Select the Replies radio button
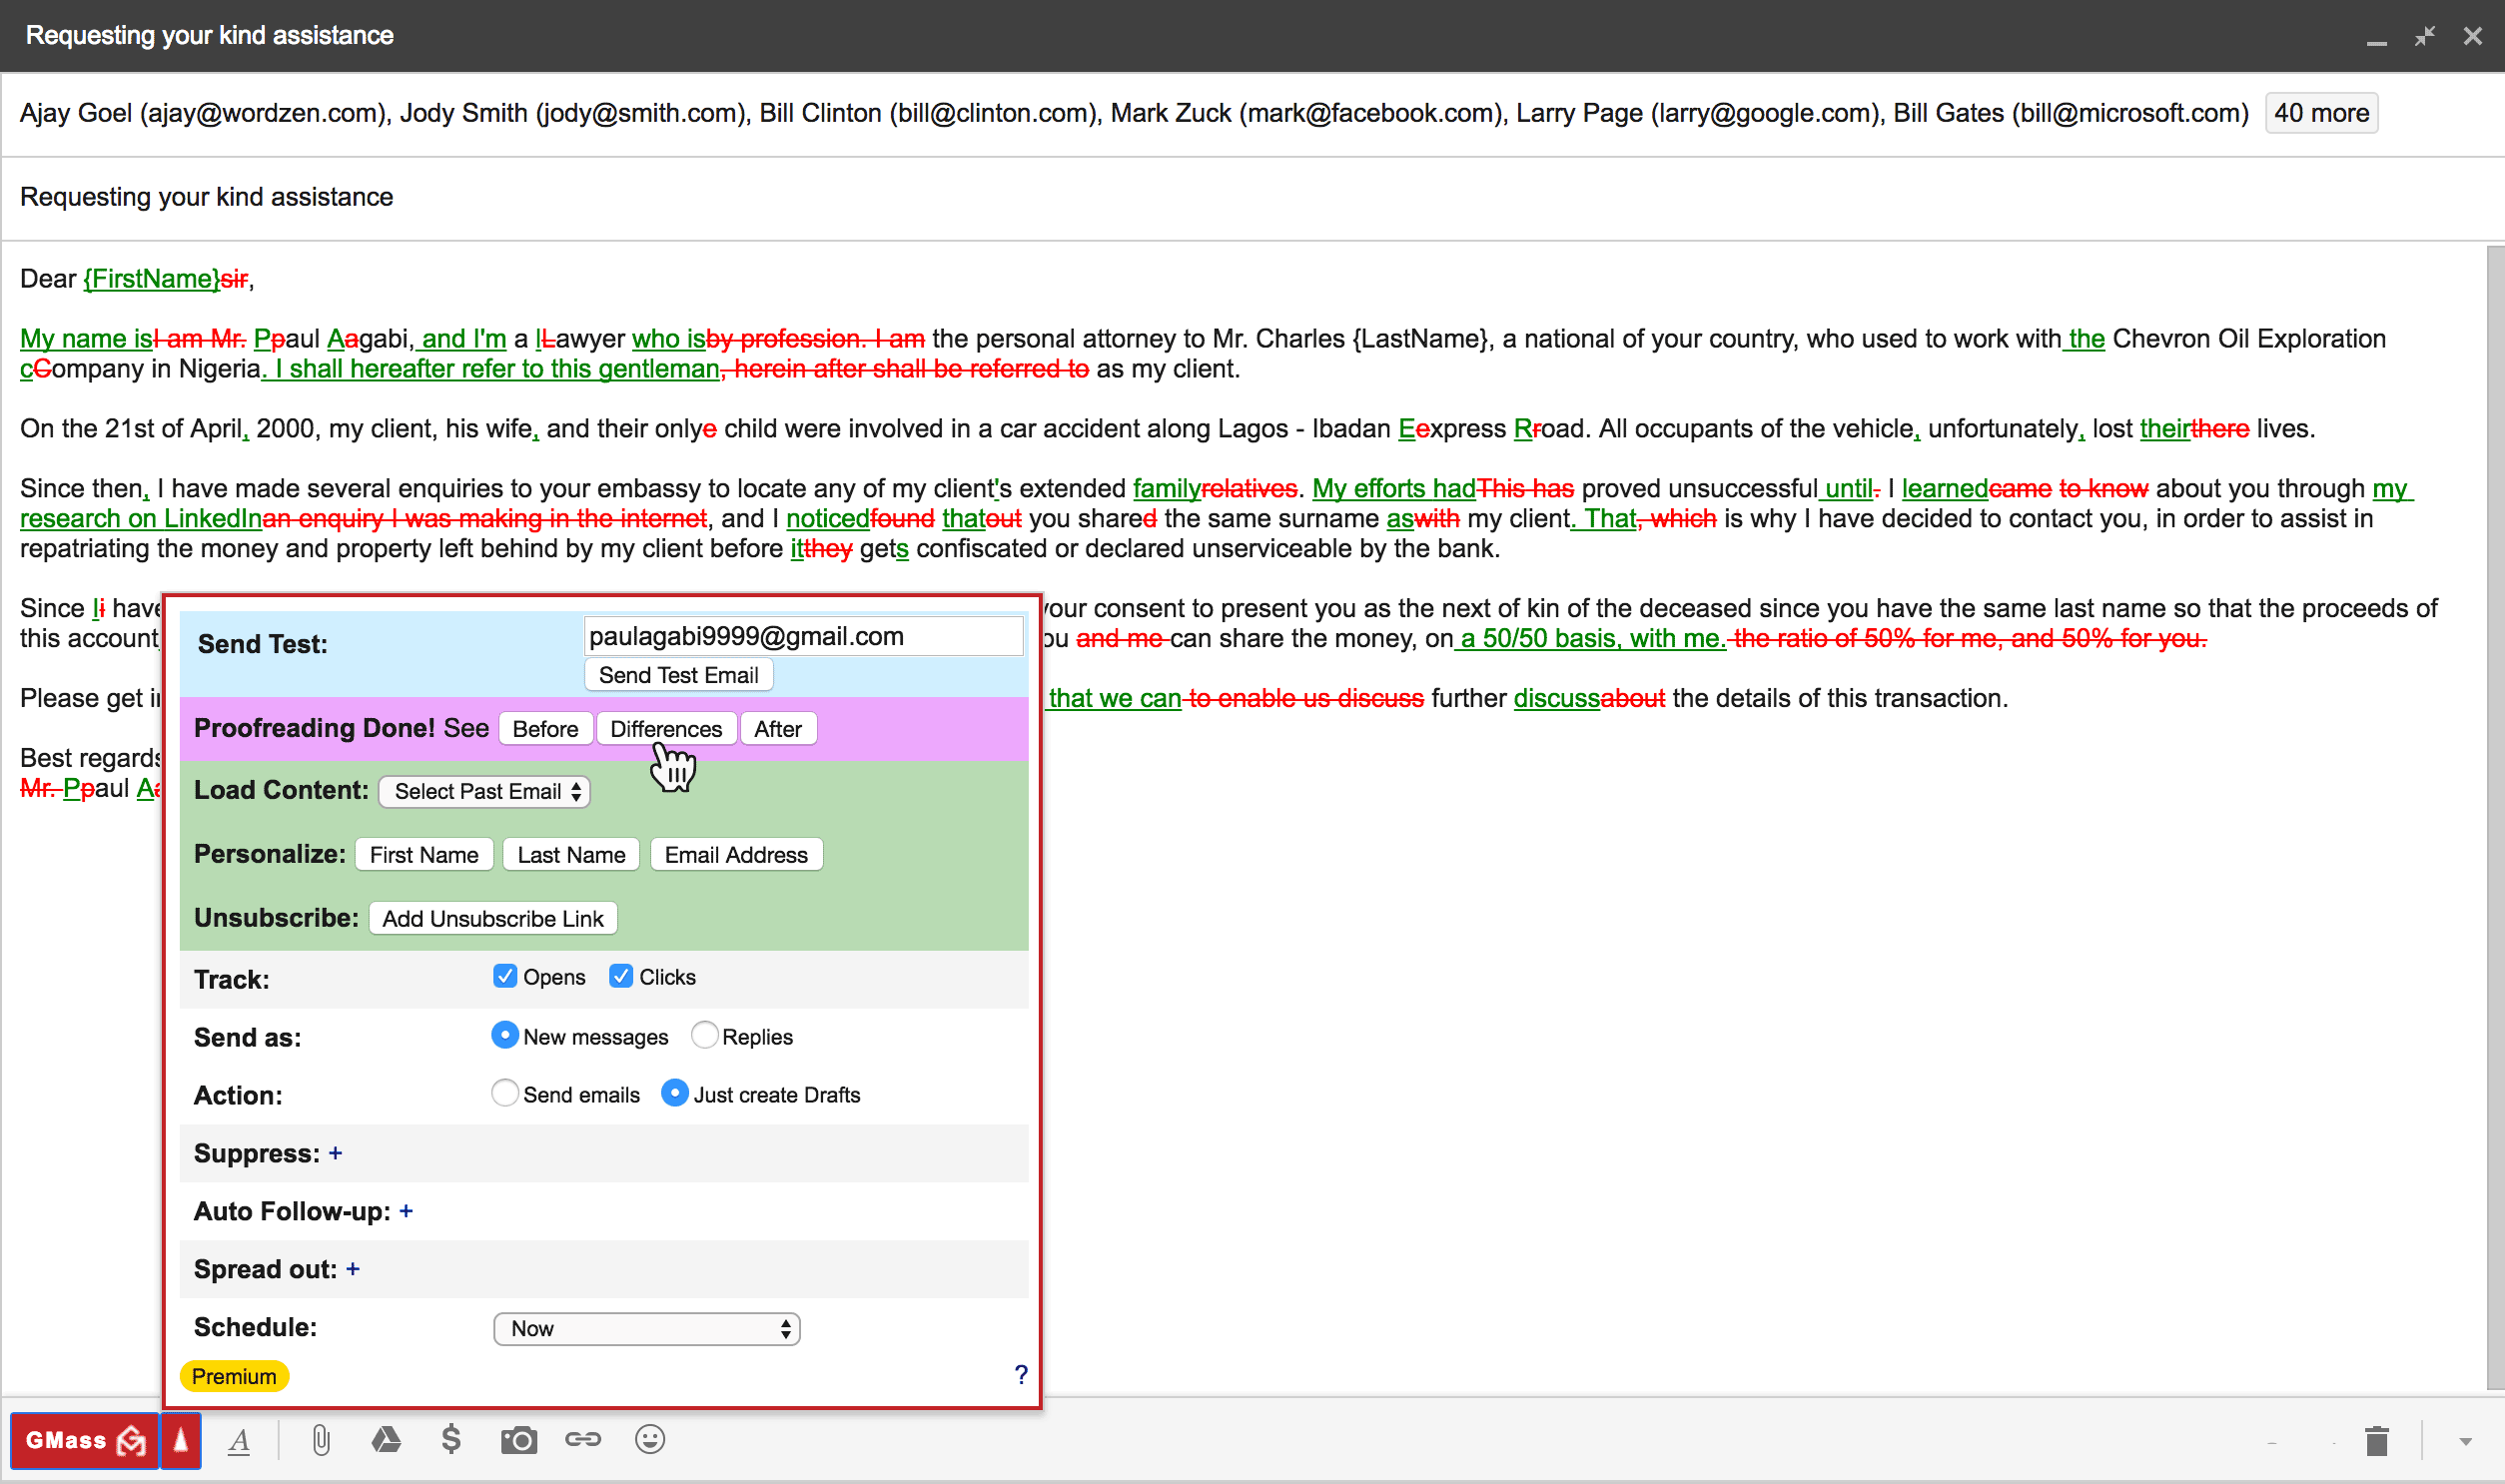This screenshot has height=1484, width=2505. pyautogui.click(x=705, y=1035)
